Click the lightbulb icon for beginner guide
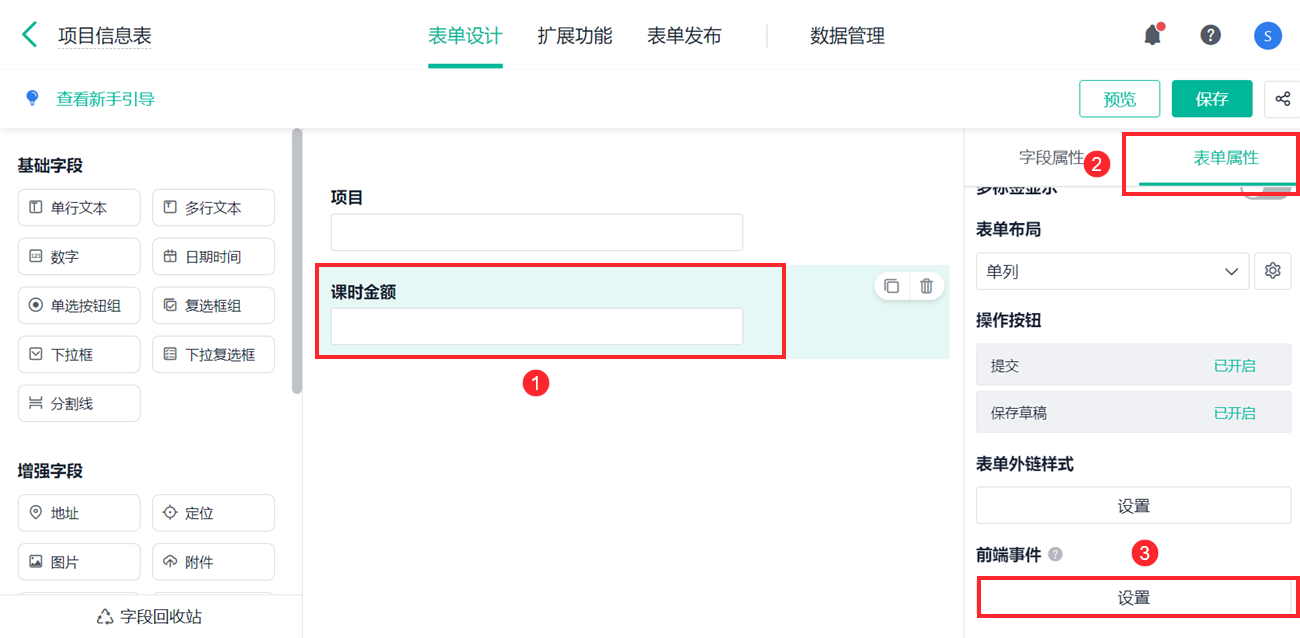This screenshot has width=1300, height=638. (32, 98)
